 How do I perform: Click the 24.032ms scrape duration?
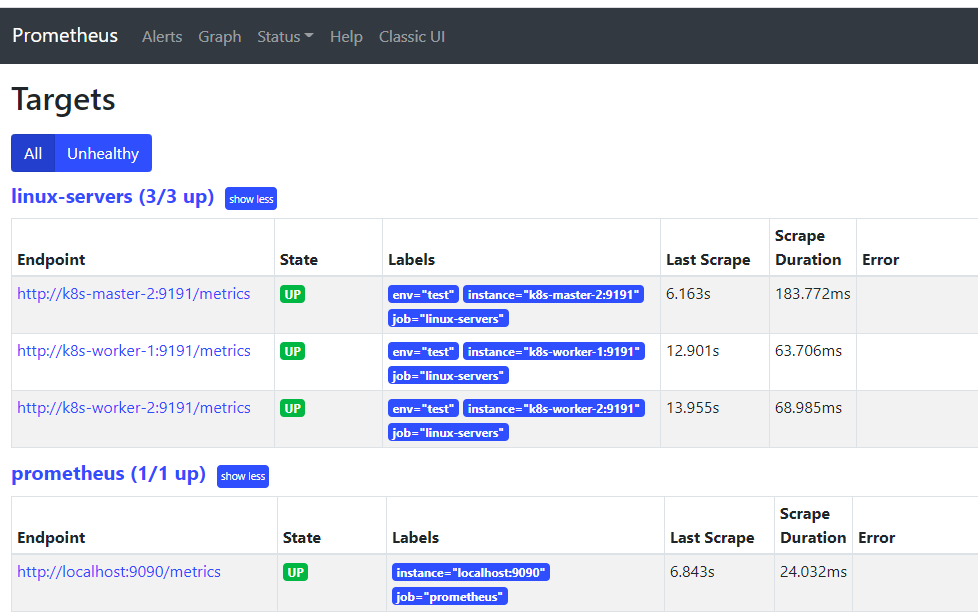[x=813, y=572]
